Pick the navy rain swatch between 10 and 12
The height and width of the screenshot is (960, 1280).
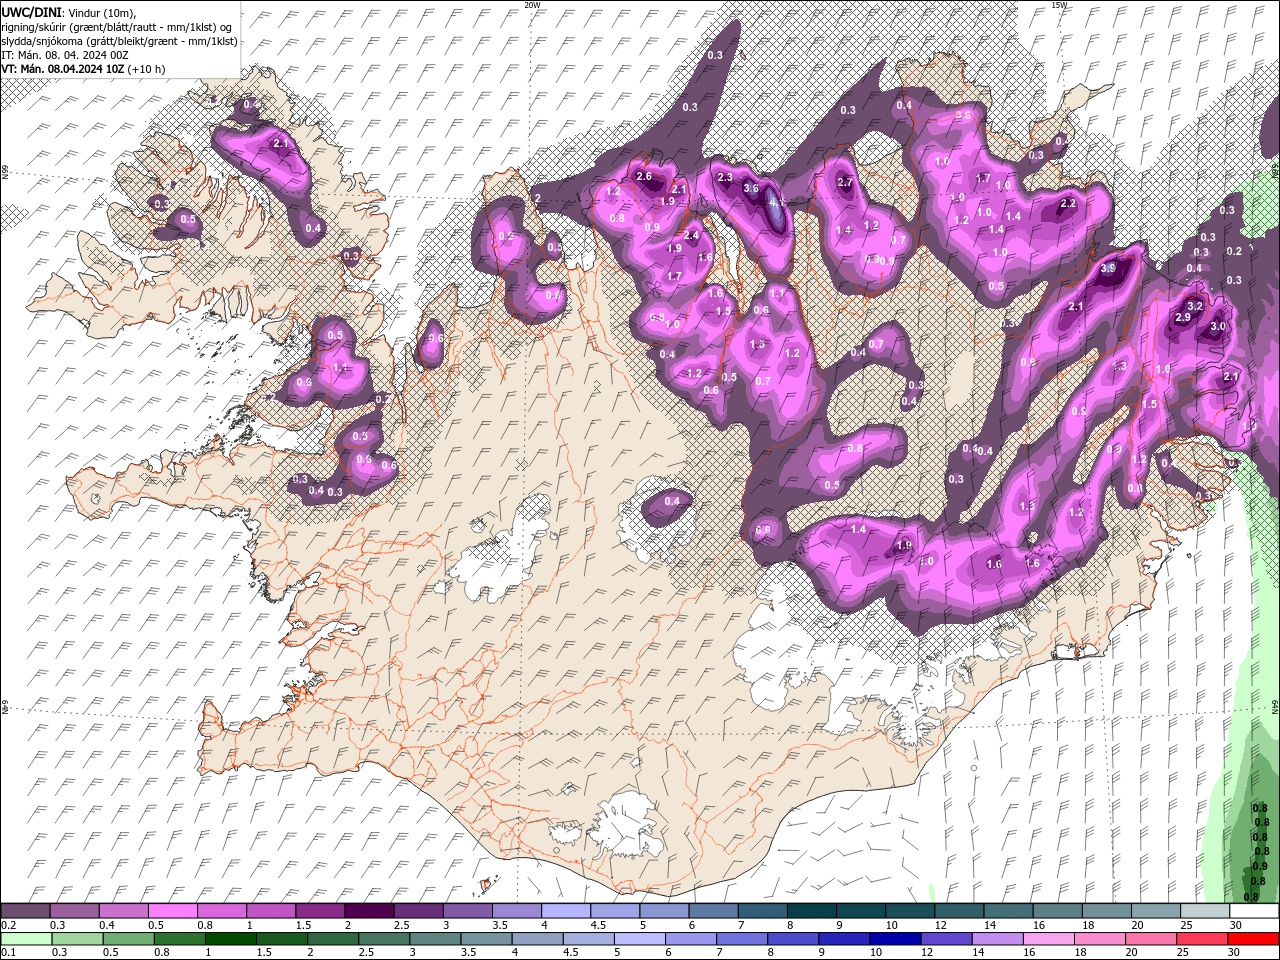(894, 939)
